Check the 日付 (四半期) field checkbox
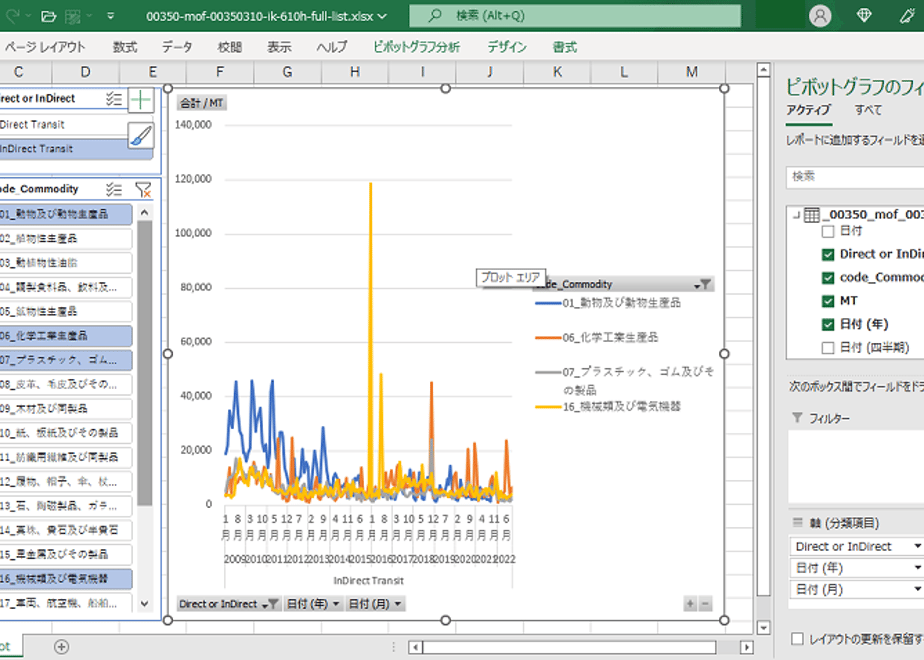The height and width of the screenshot is (660, 924). click(x=827, y=348)
